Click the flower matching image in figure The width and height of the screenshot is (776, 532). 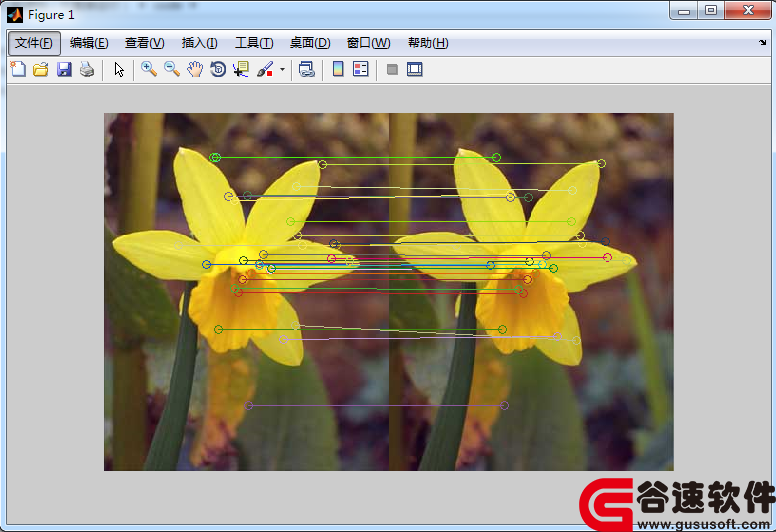[388, 291]
